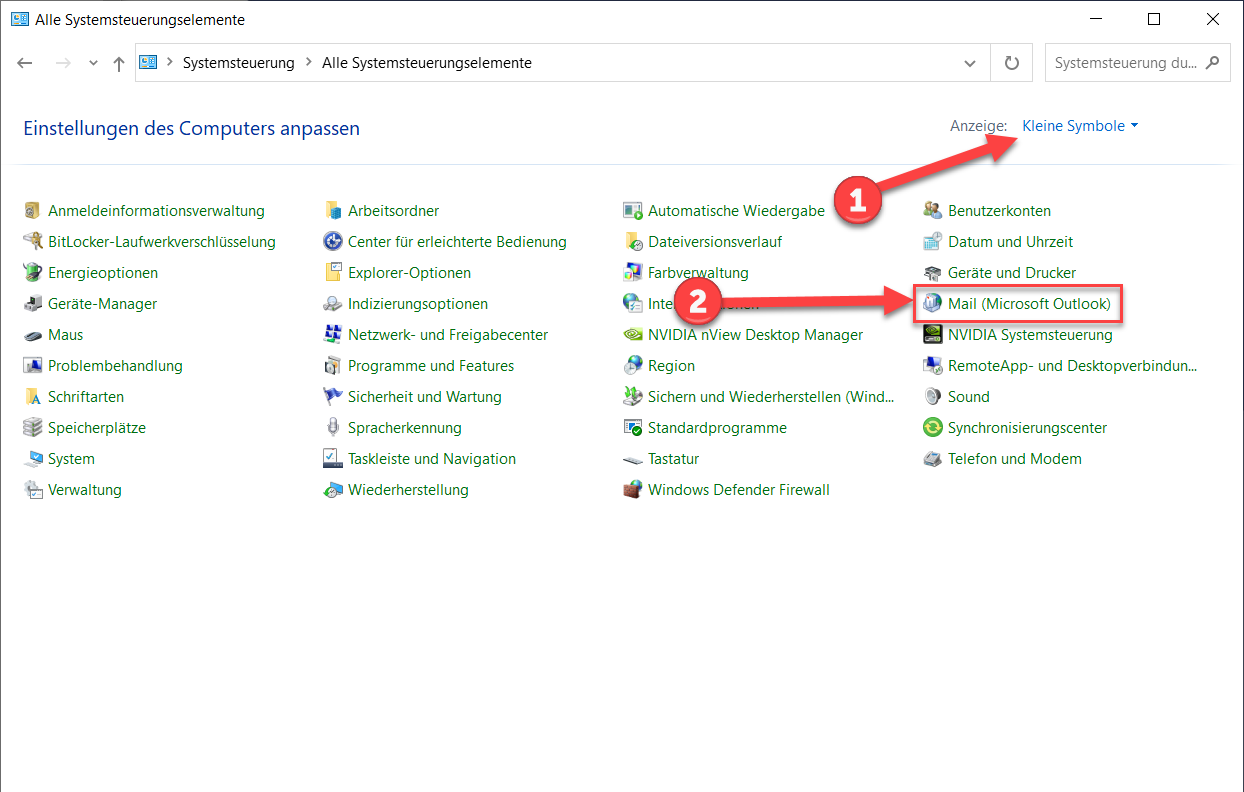Click the Windows Defender Firewall icon

coord(632,490)
